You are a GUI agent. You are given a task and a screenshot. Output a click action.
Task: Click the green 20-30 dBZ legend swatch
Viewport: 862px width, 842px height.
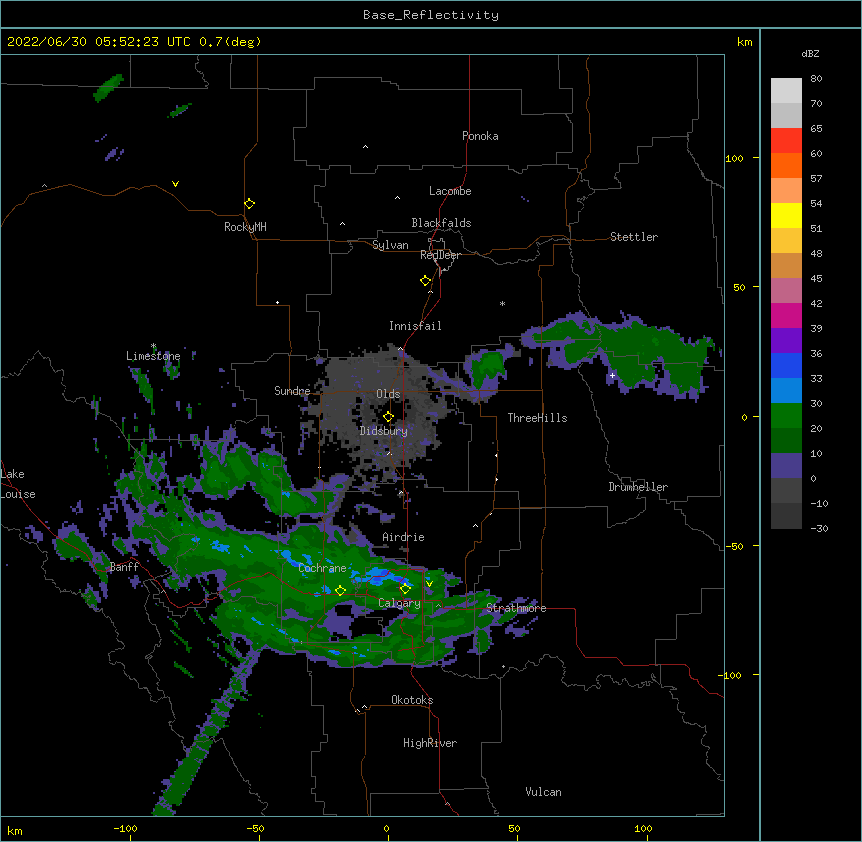(x=786, y=416)
